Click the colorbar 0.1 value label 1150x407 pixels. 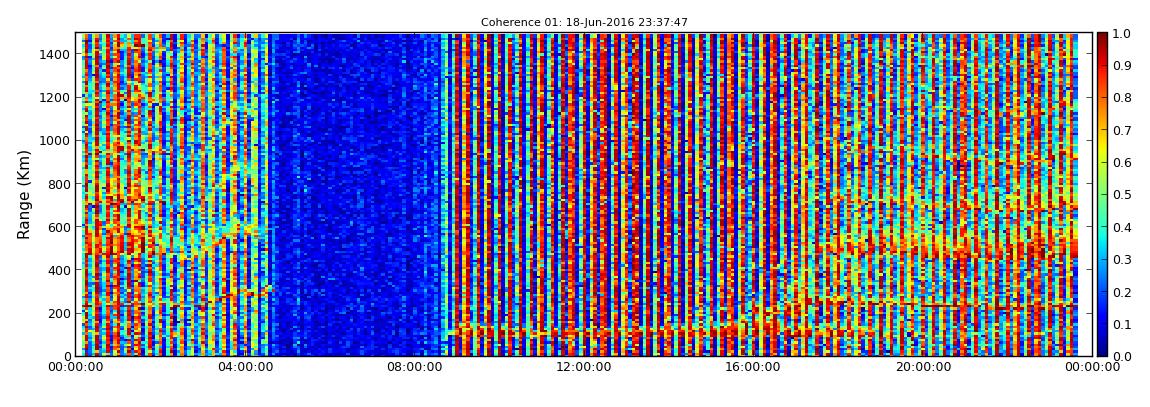(1121, 324)
